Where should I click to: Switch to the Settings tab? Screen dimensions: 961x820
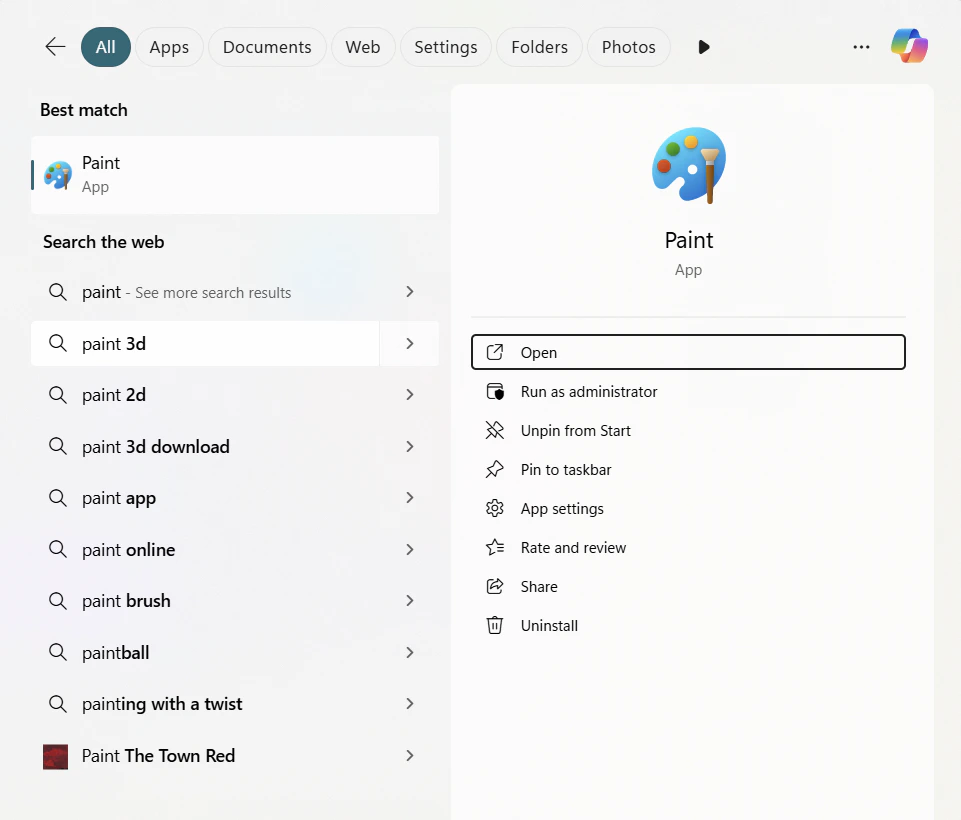click(446, 47)
